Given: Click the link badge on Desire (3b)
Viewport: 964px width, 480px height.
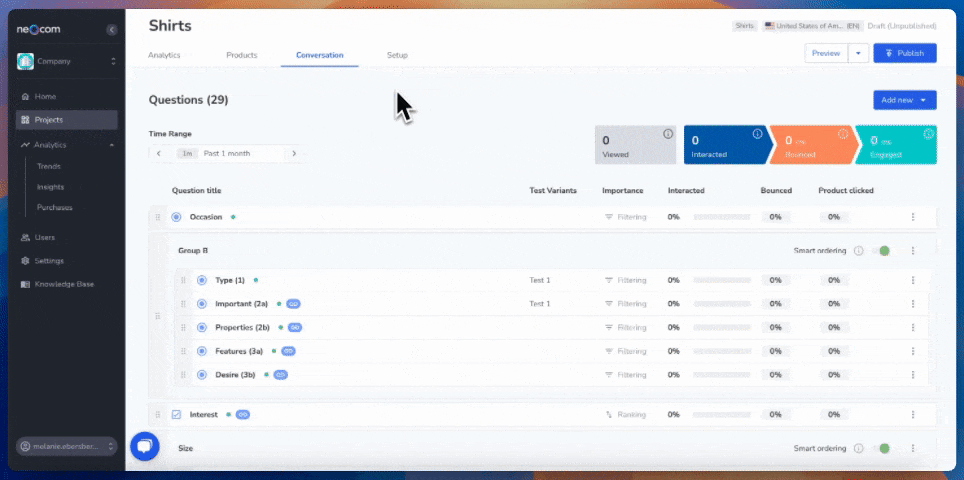Looking at the screenshot, I should (x=281, y=375).
